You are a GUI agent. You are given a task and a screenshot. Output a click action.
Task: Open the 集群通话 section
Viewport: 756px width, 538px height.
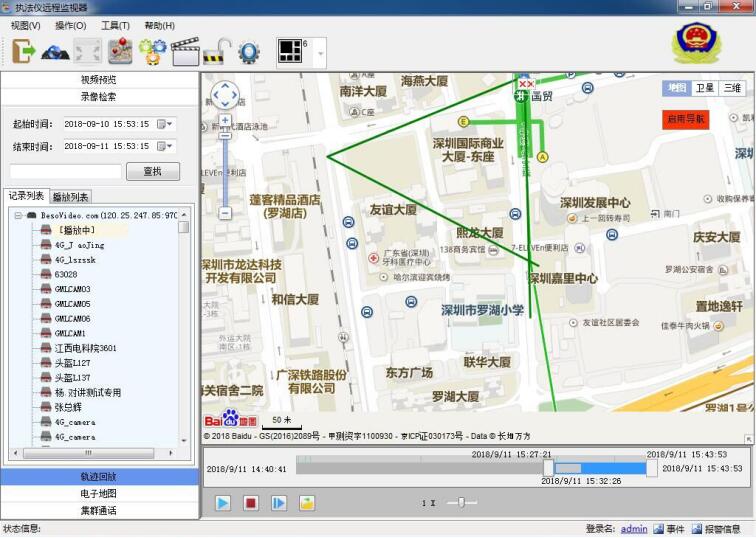[99, 511]
